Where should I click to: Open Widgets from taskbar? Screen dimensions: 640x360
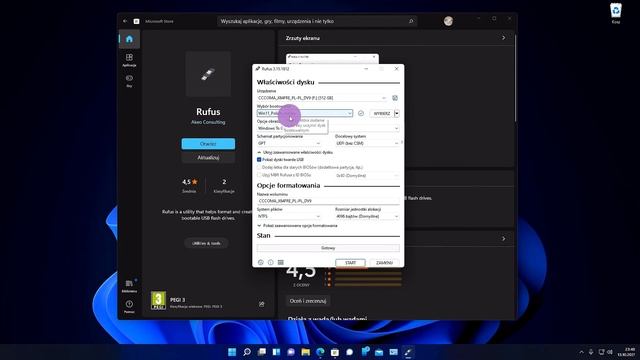[276, 352]
